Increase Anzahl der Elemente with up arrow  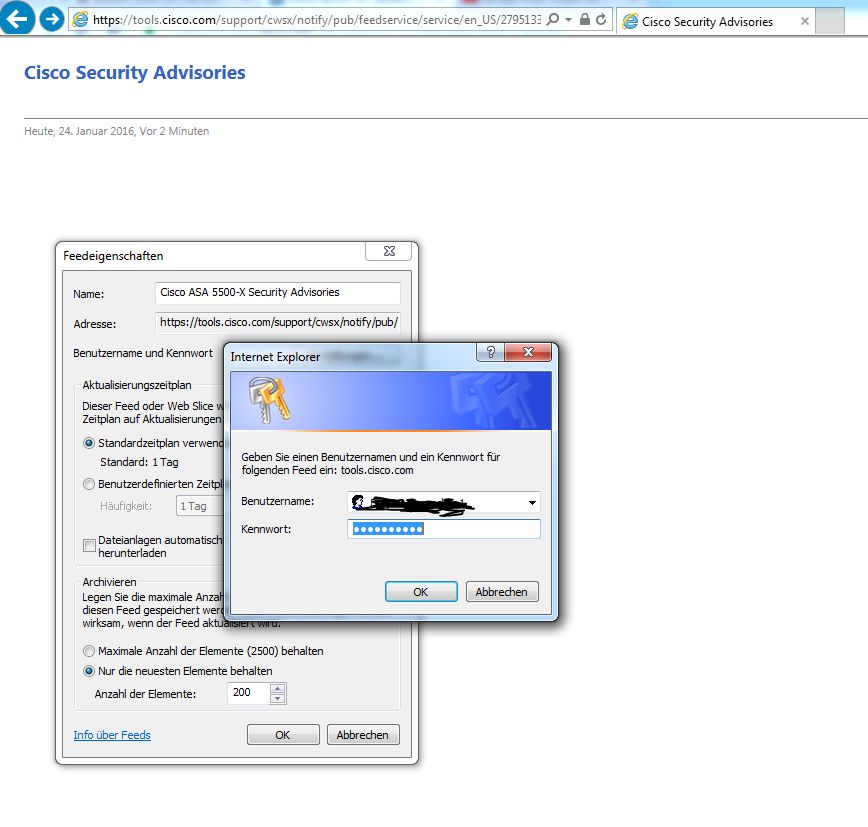point(278,688)
